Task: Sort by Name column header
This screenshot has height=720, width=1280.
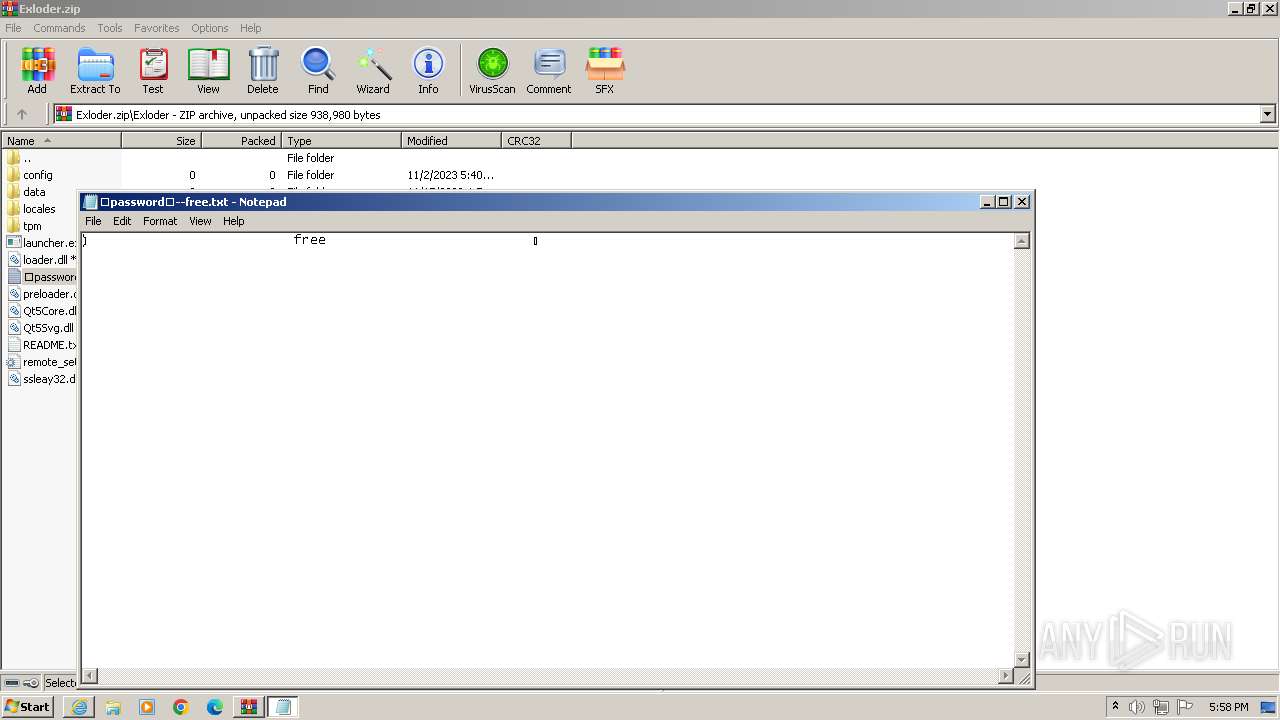Action: pos(61,141)
